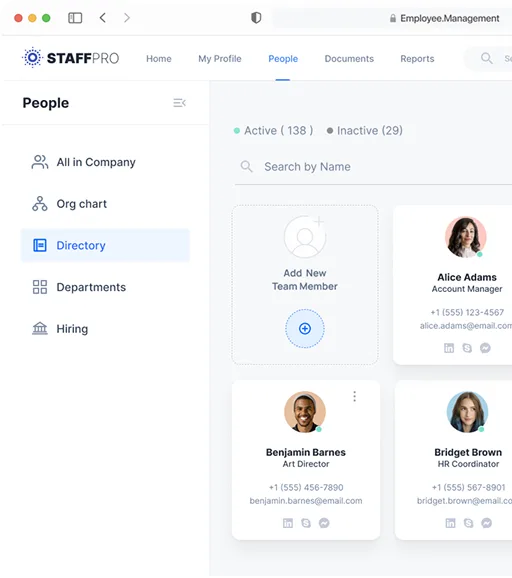Image resolution: width=512 pixels, height=578 pixels.
Task: Open Benjamin Barnes profile photo
Action: pyautogui.click(x=305, y=412)
